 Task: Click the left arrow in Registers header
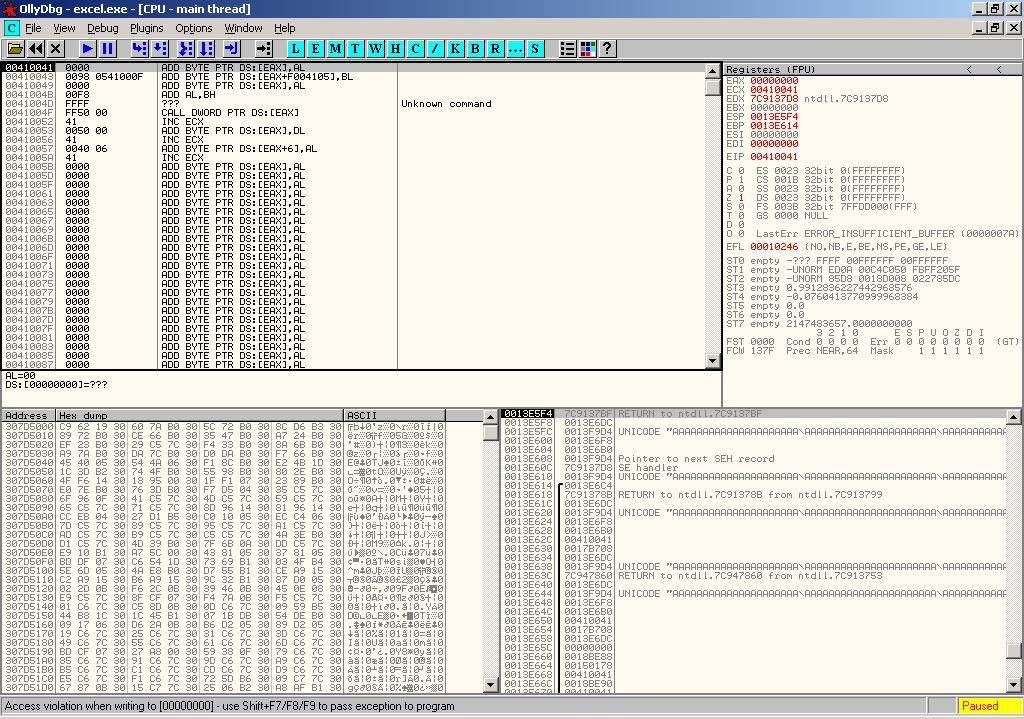968,69
